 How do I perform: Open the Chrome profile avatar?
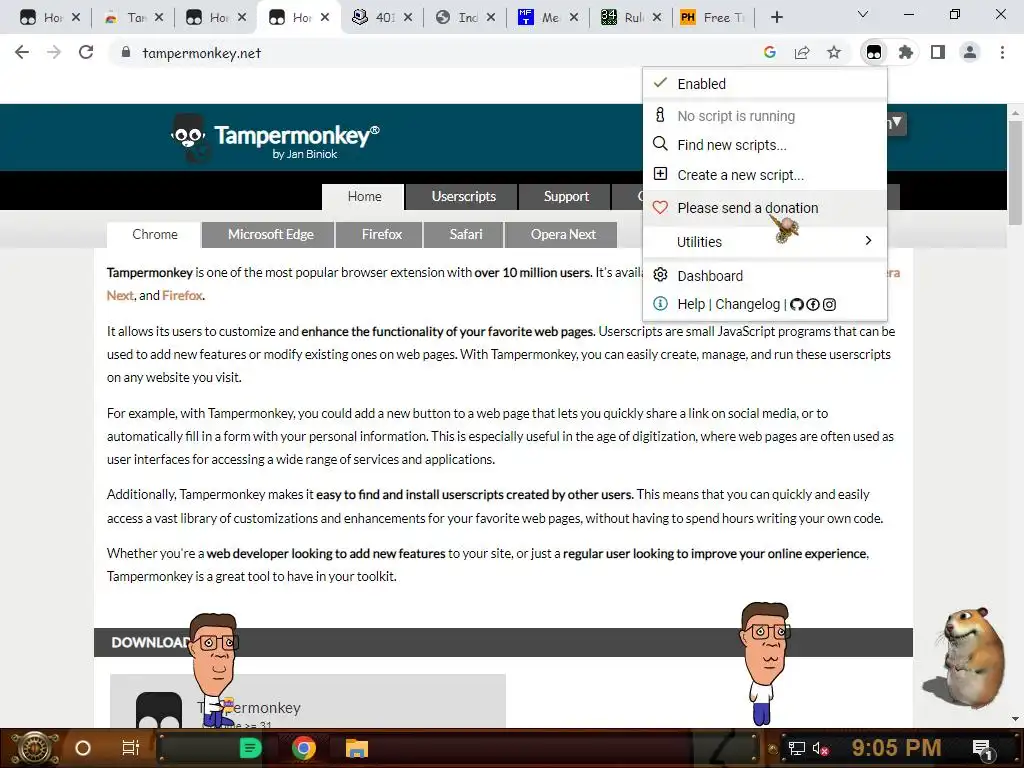click(970, 52)
